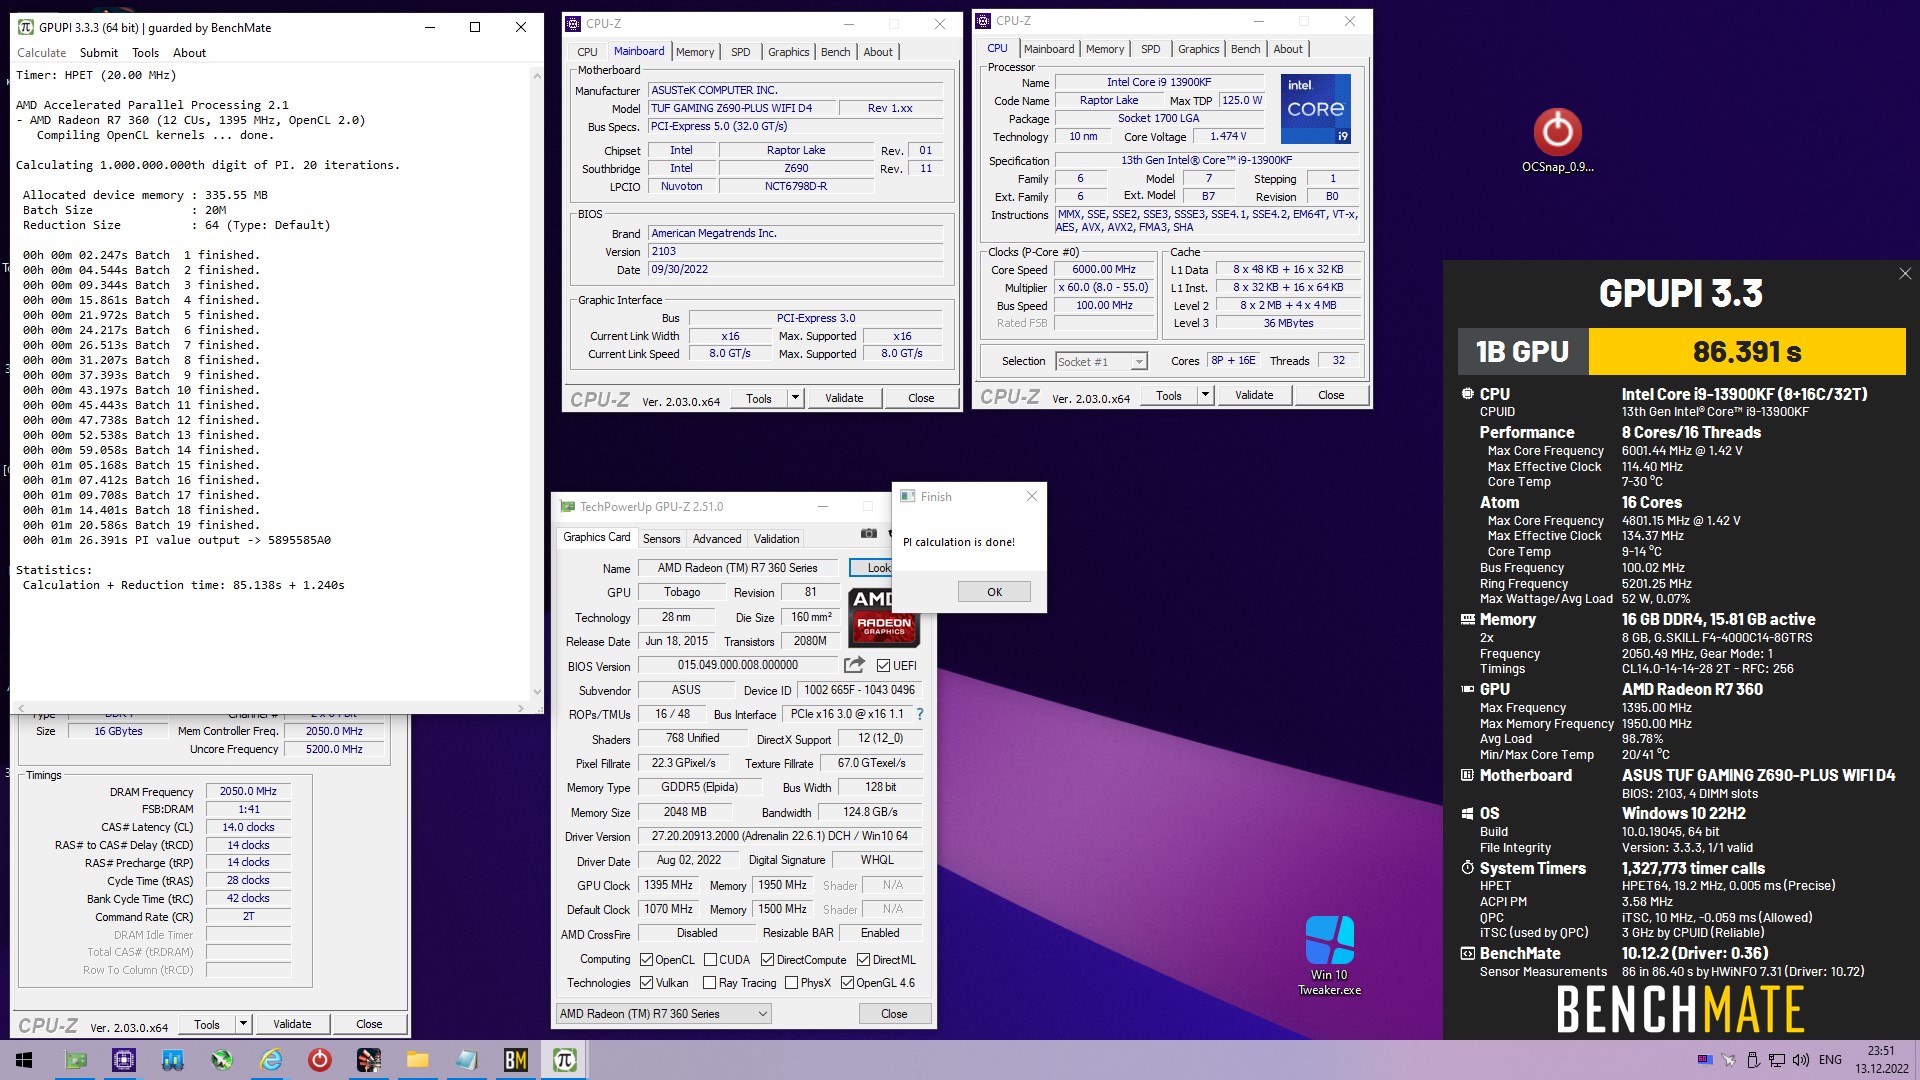This screenshot has height=1080, width=1920.
Task: Open the Tools menu in GPUPI
Action: (145, 53)
